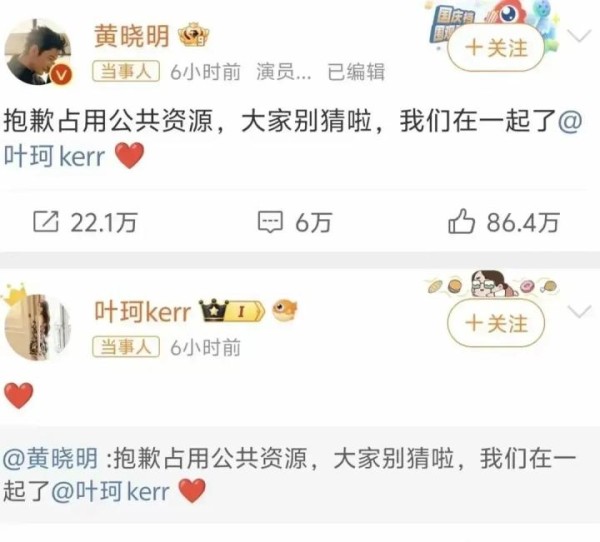This screenshot has height=542, width=600.
Task: Tap the 当事人 tag under 黄晓明
Action: pos(126,72)
